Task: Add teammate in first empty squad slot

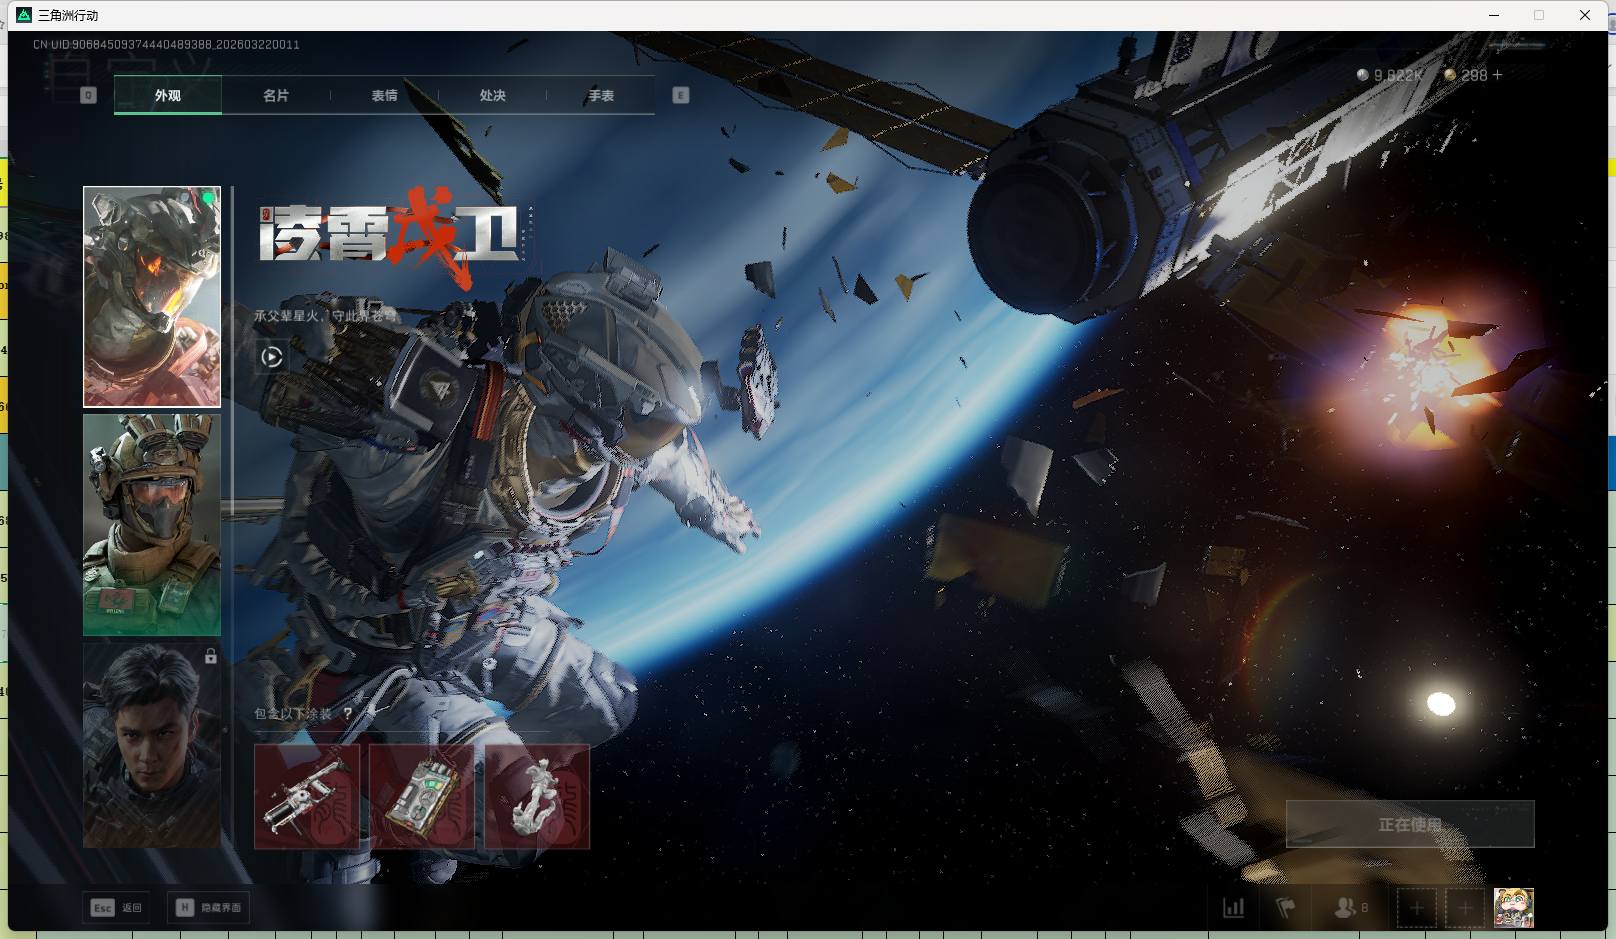Action: [1416, 907]
